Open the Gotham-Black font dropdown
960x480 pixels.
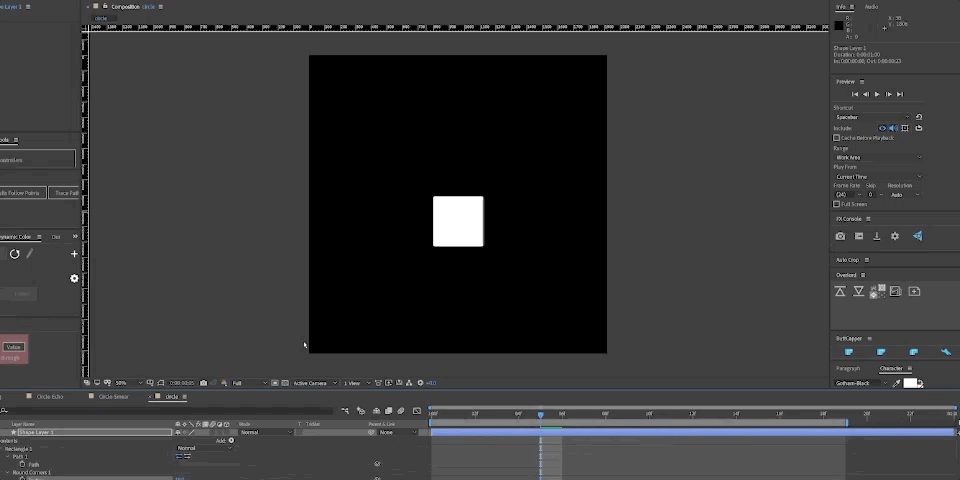tap(861, 383)
